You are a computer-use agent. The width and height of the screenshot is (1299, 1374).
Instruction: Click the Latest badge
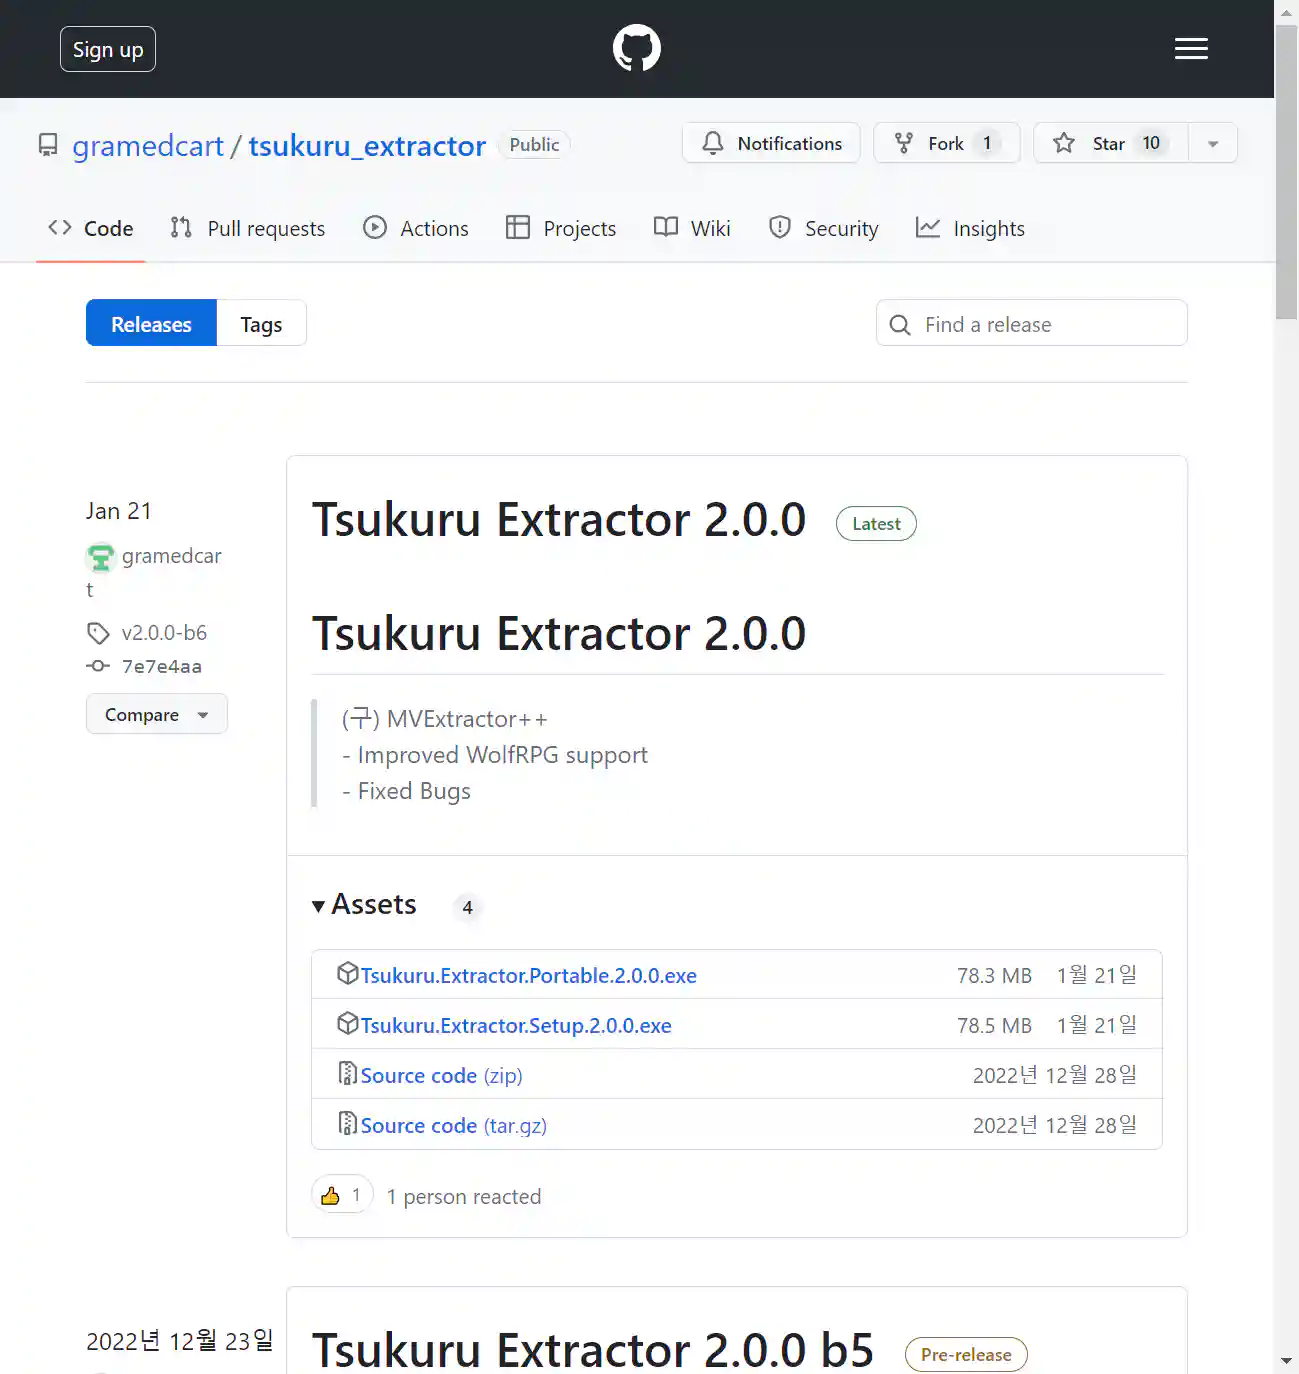pyautogui.click(x=876, y=523)
